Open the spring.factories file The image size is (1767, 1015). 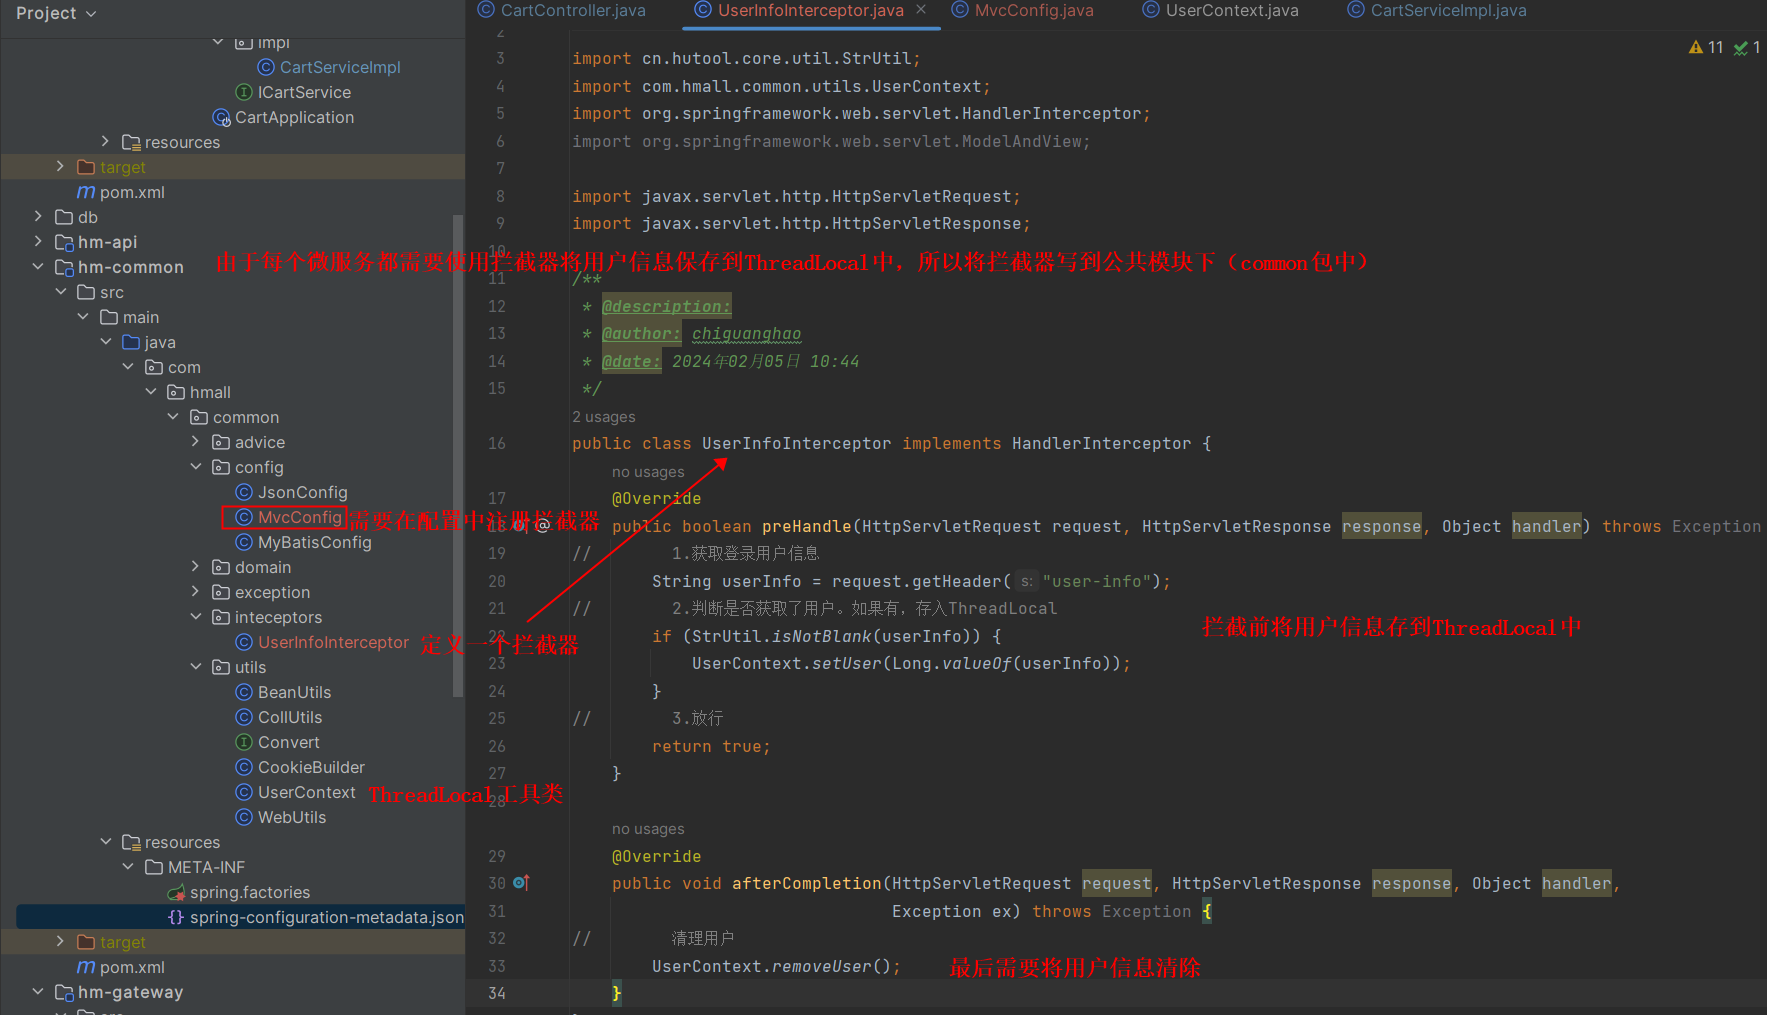249,892
